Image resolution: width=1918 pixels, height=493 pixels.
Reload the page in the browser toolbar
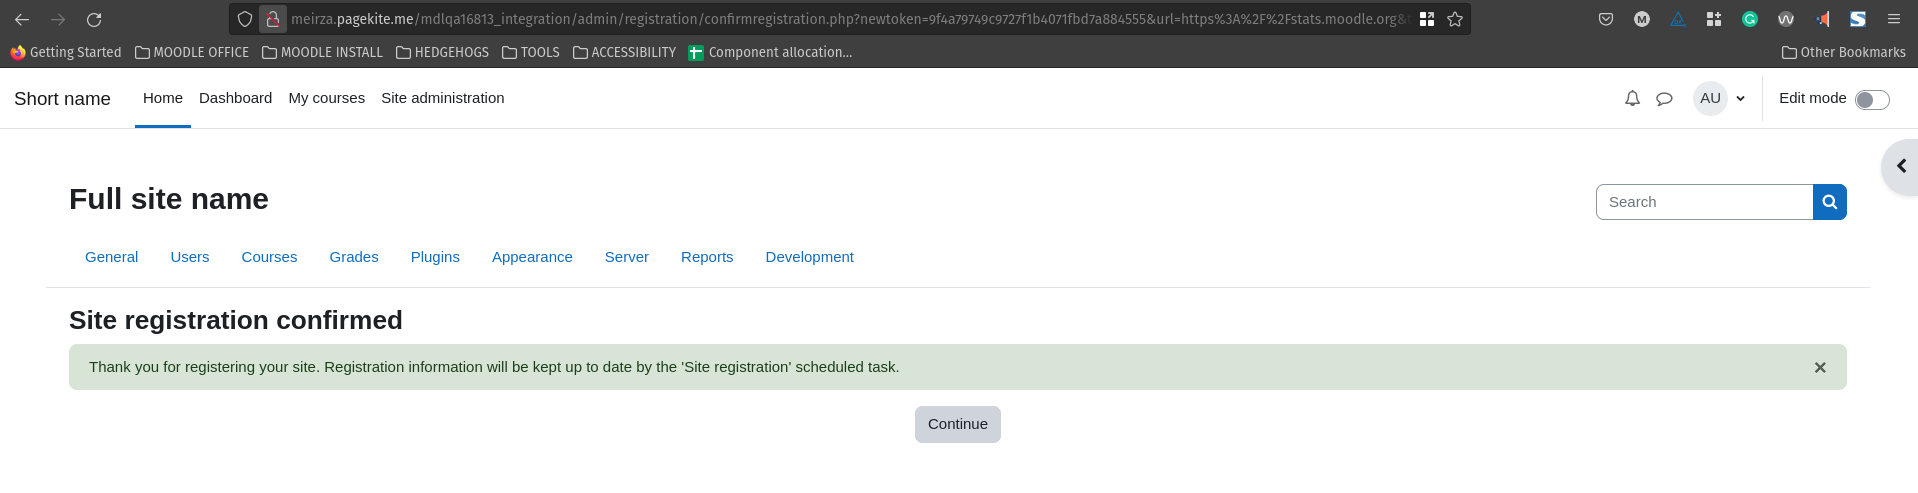pyautogui.click(x=94, y=19)
